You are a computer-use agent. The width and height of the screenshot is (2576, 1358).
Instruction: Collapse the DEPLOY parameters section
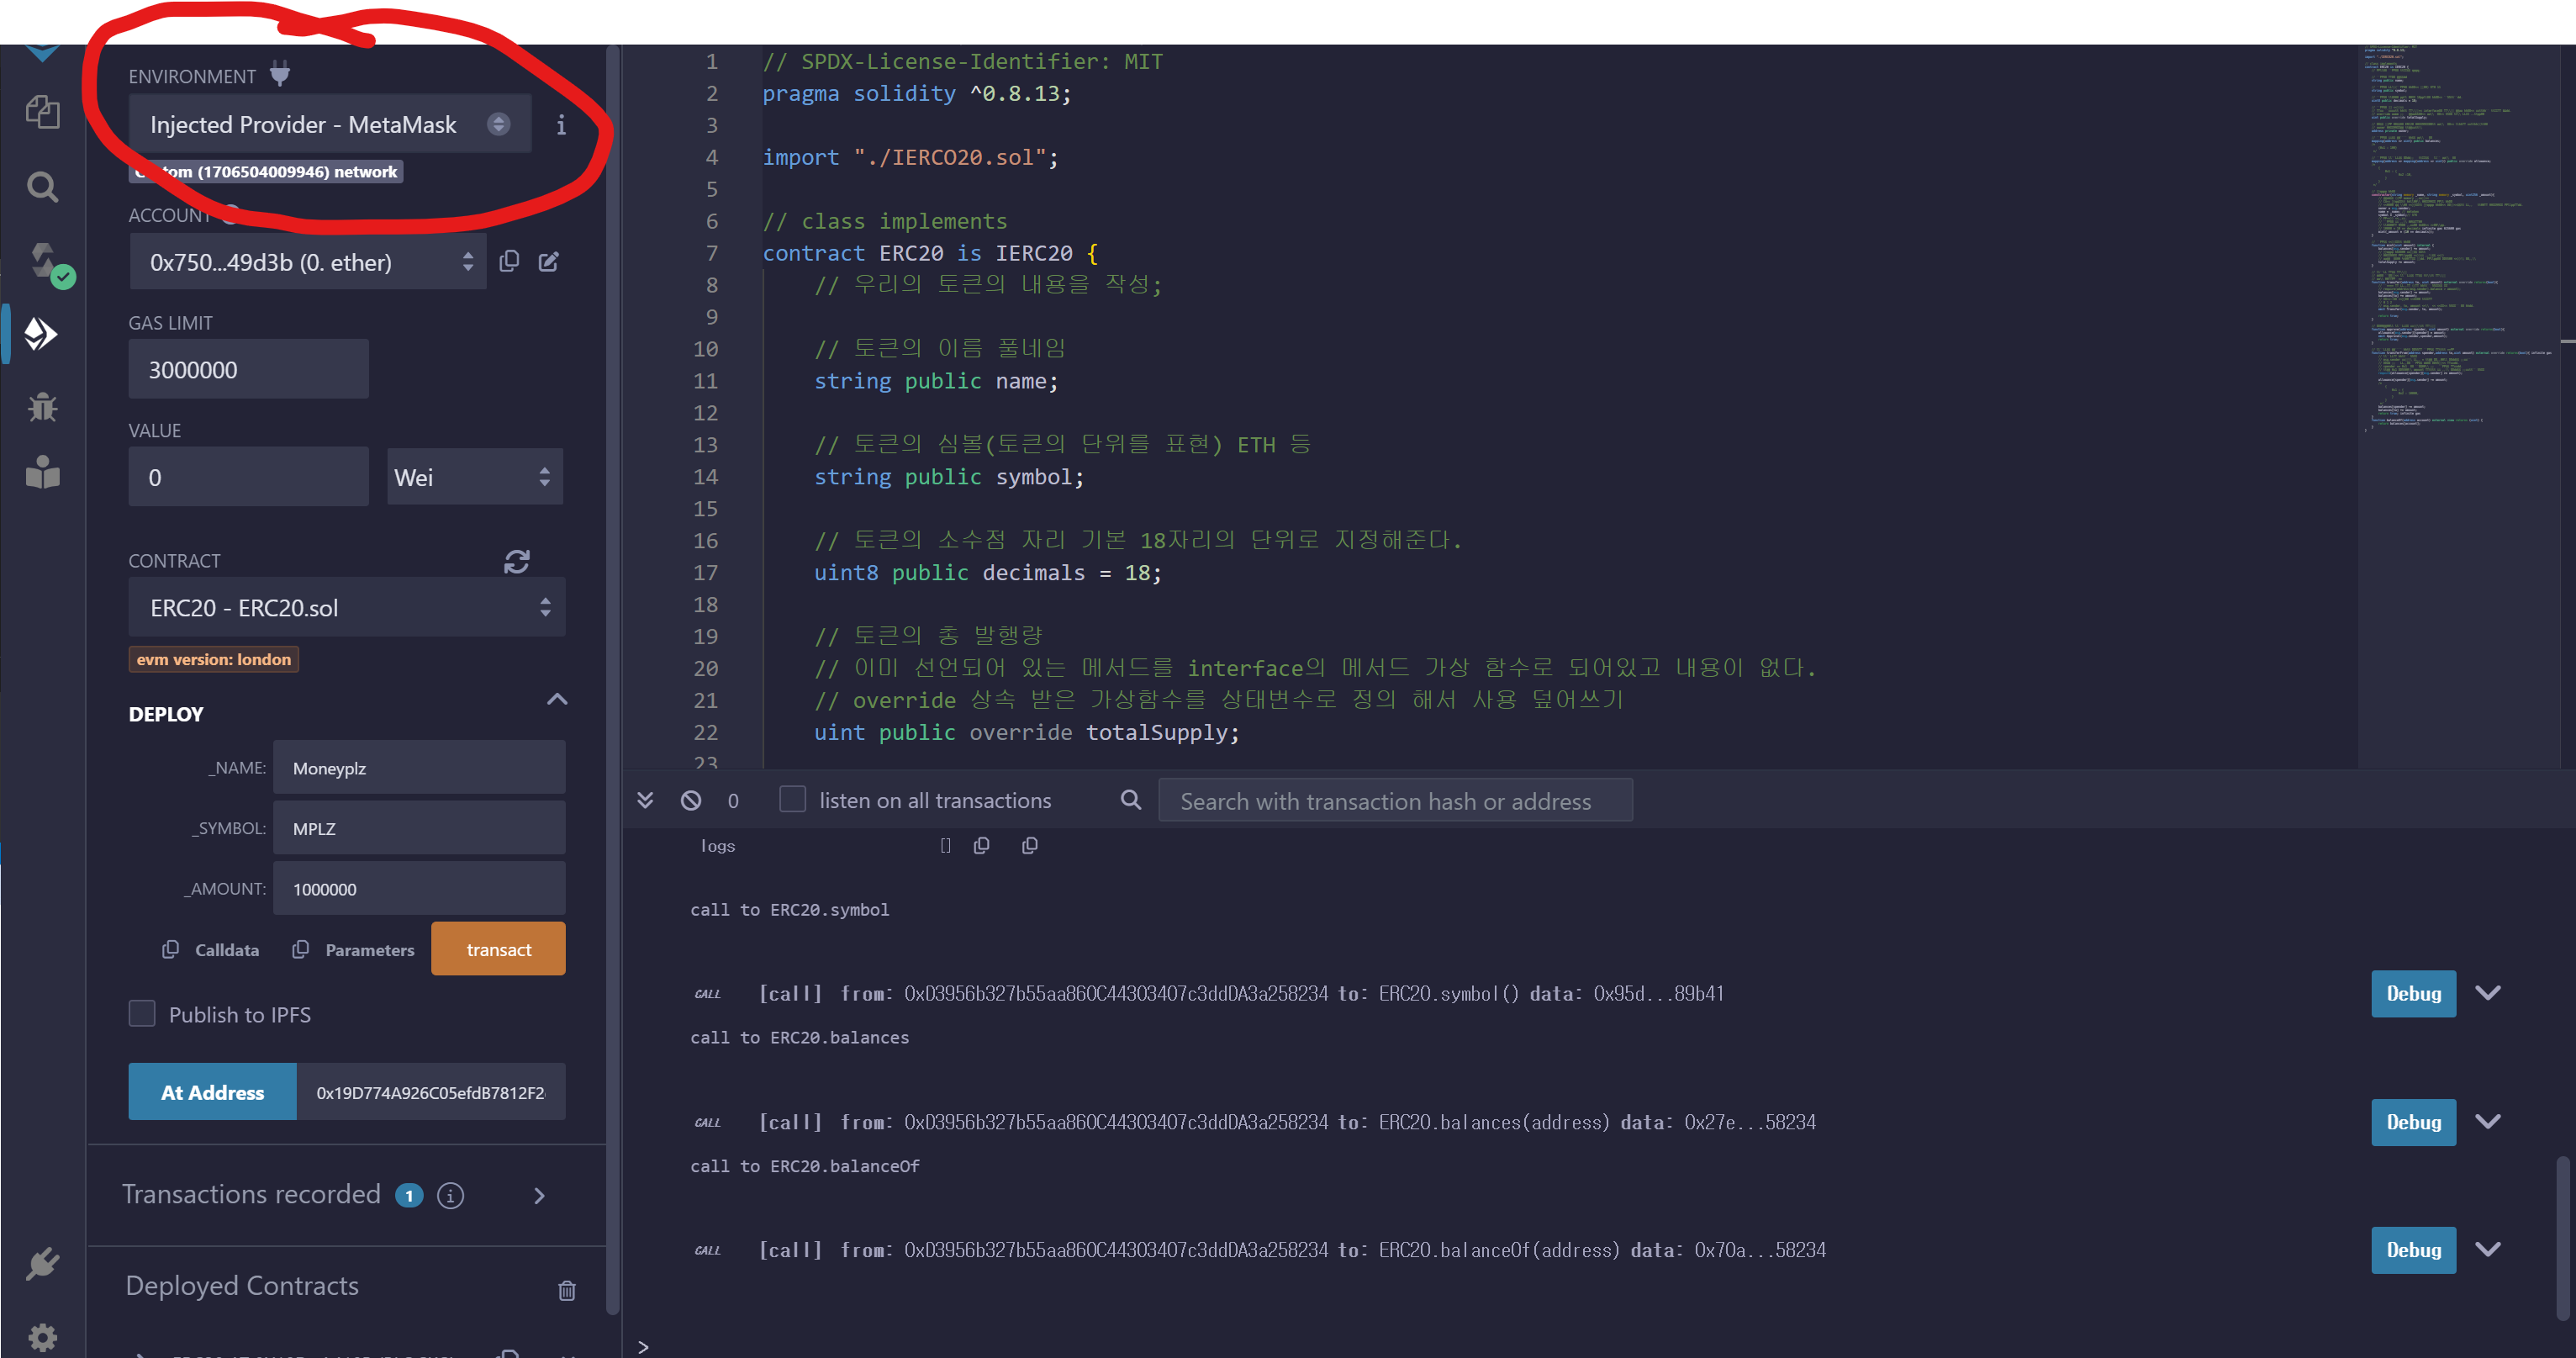(557, 699)
